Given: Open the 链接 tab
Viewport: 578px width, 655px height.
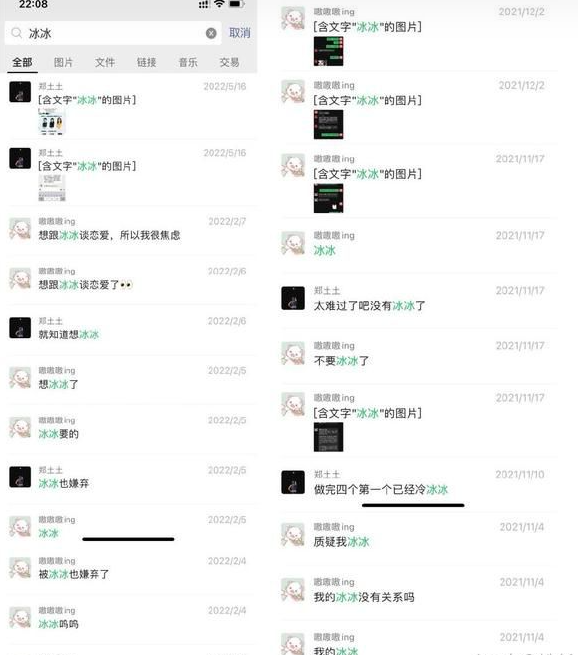Looking at the screenshot, I should (x=147, y=63).
